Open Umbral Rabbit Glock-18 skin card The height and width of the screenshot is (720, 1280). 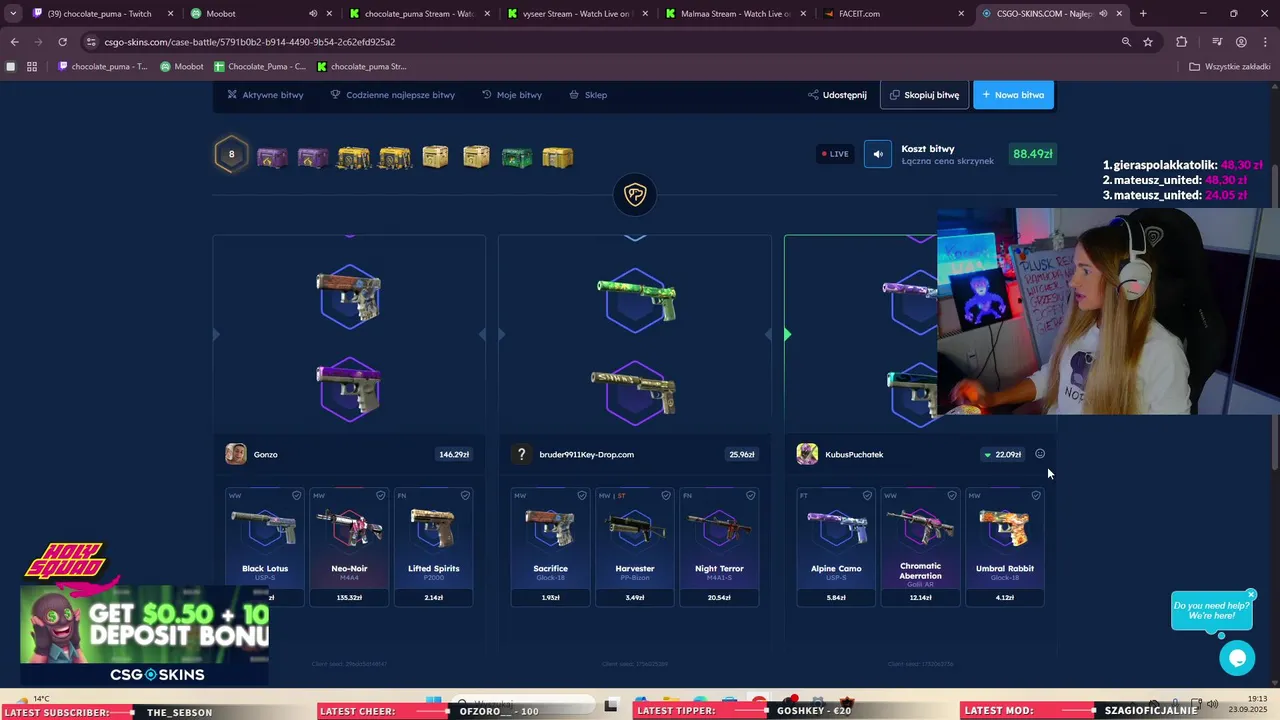click(x=1005, y=546)
